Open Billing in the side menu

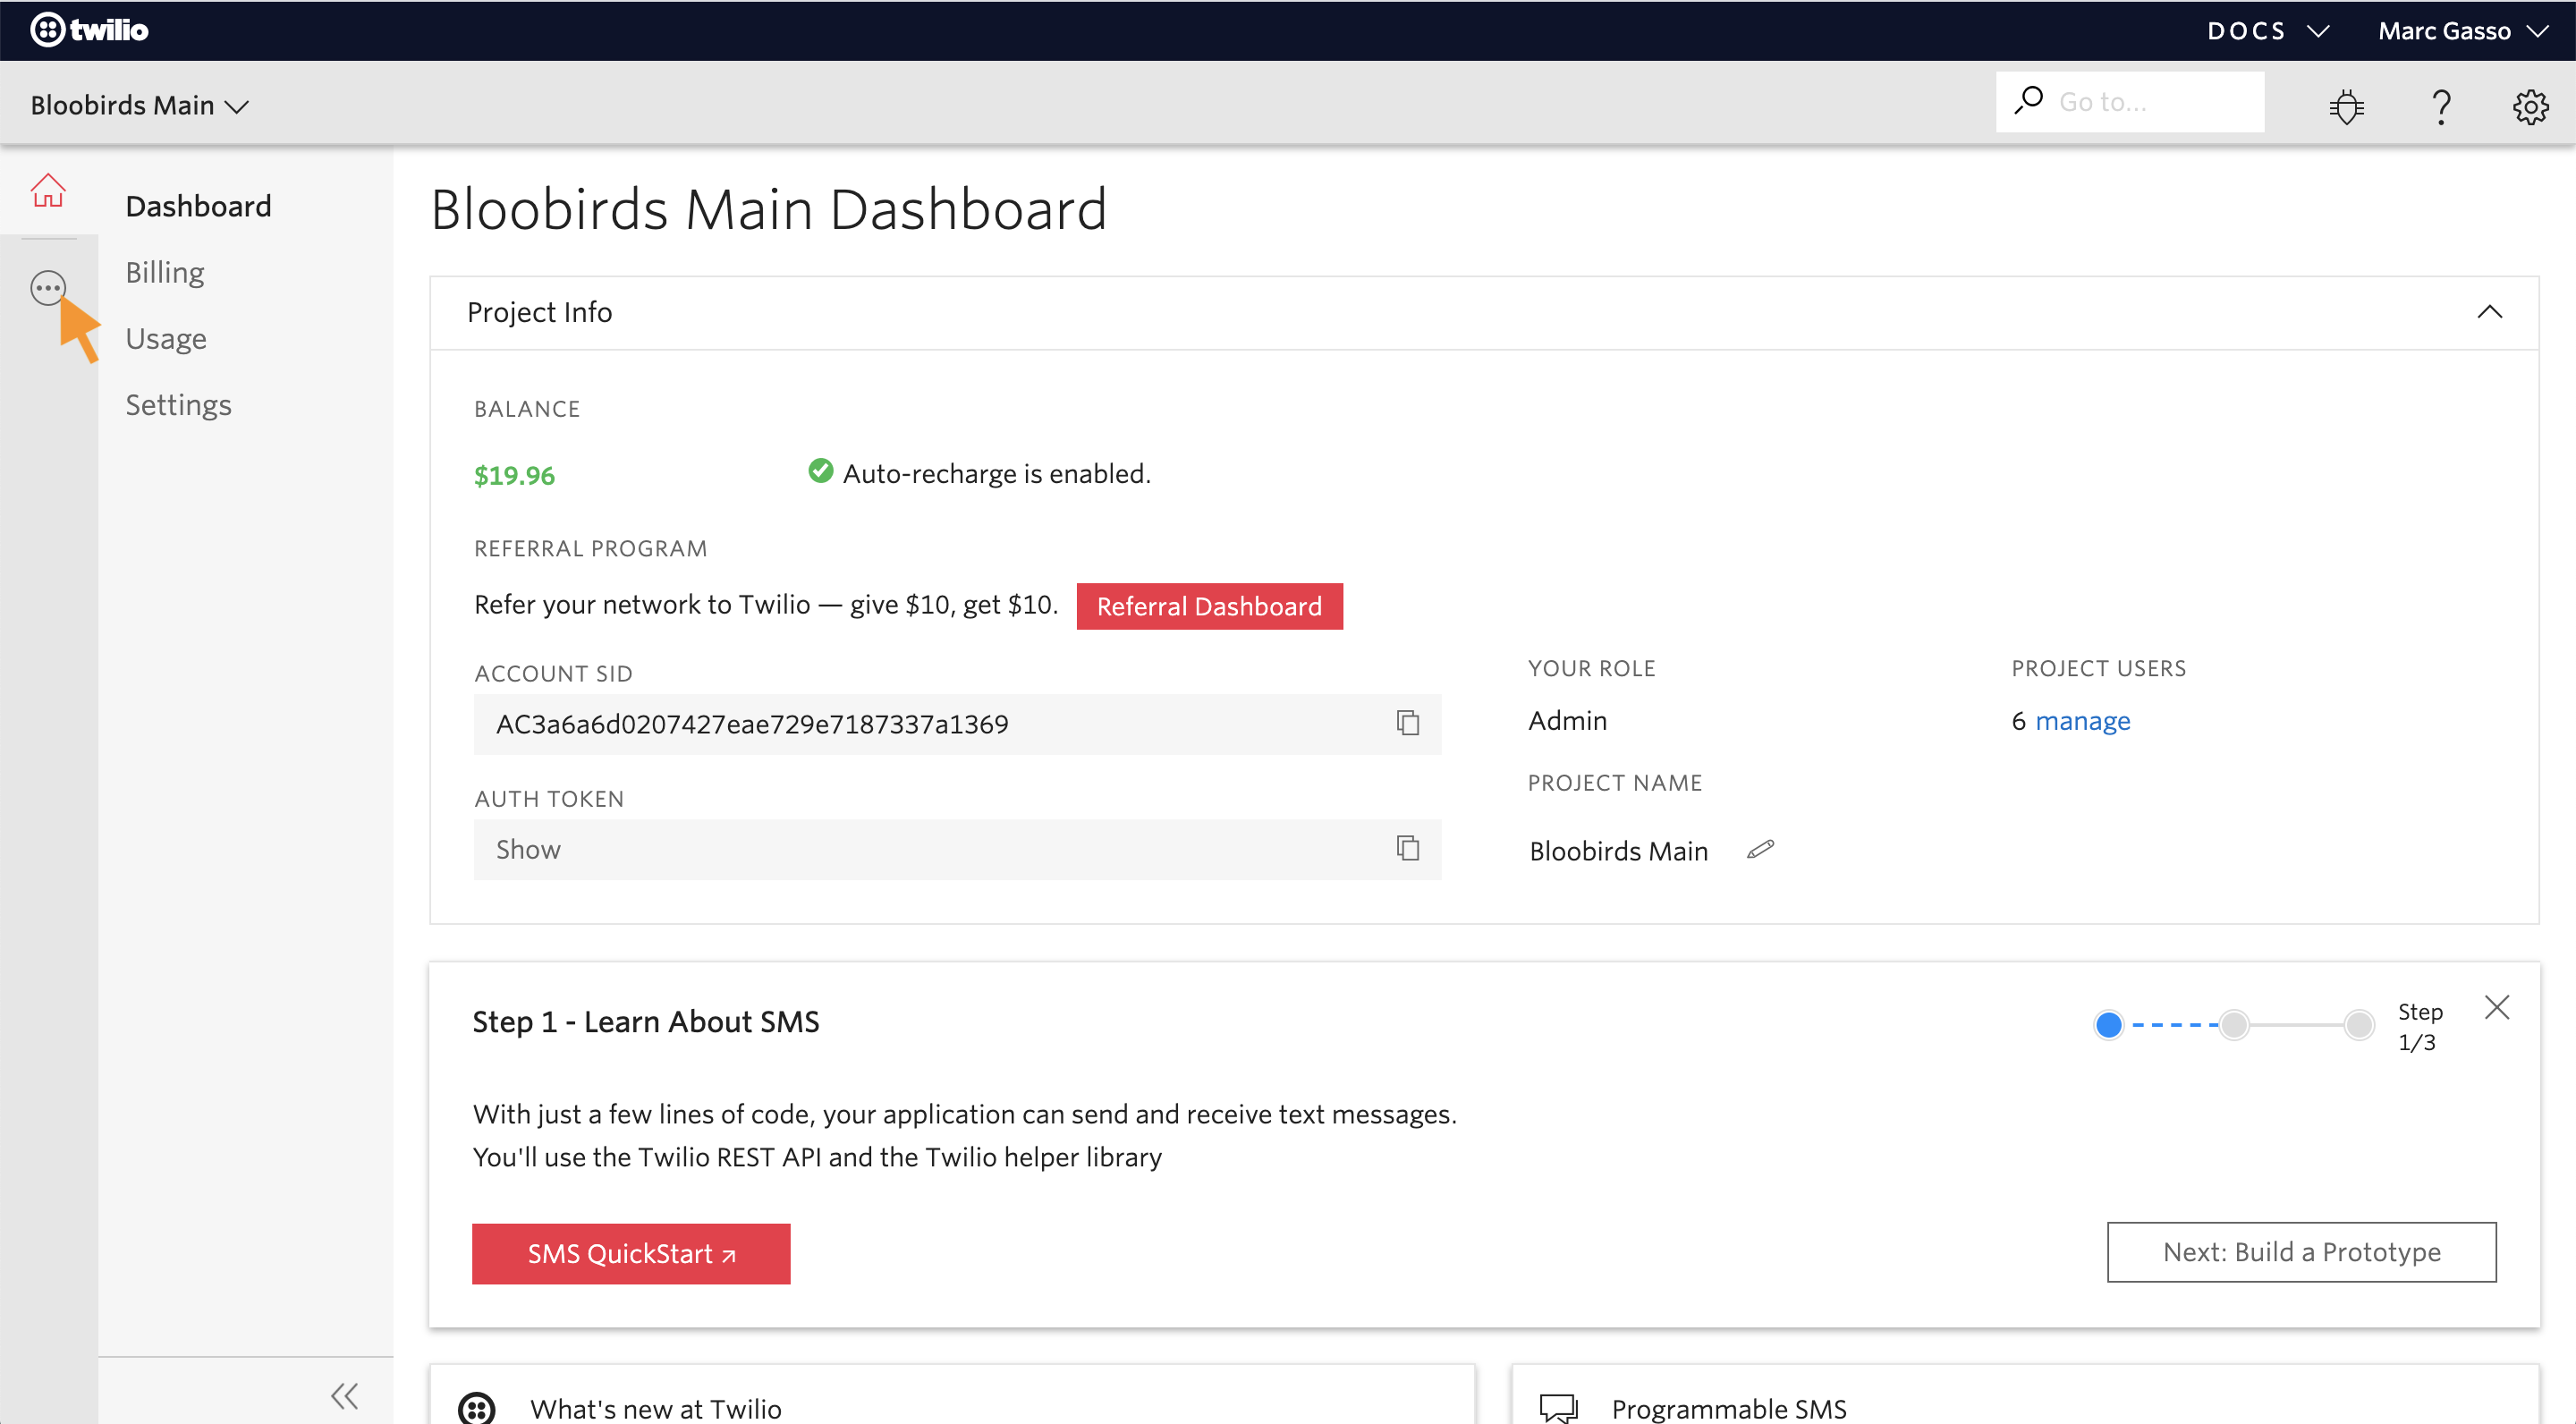pos(165,272)
